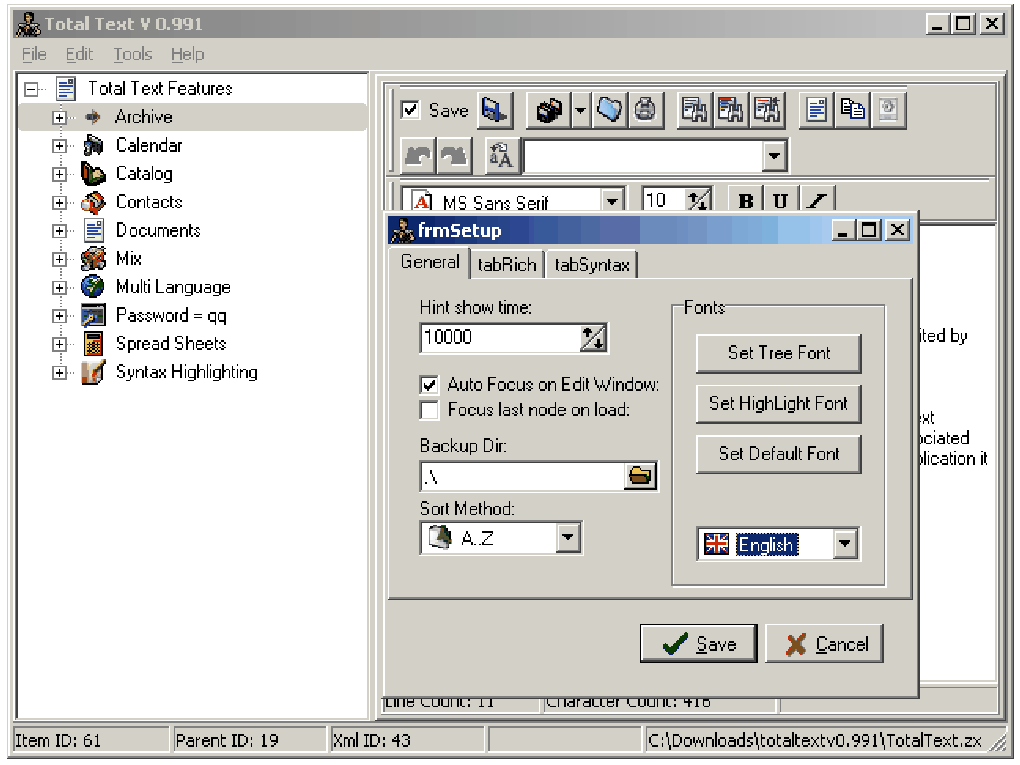Open the empty toolbar combo box dropdown
Screen dimensions: 1020x765
coord(774,156)
